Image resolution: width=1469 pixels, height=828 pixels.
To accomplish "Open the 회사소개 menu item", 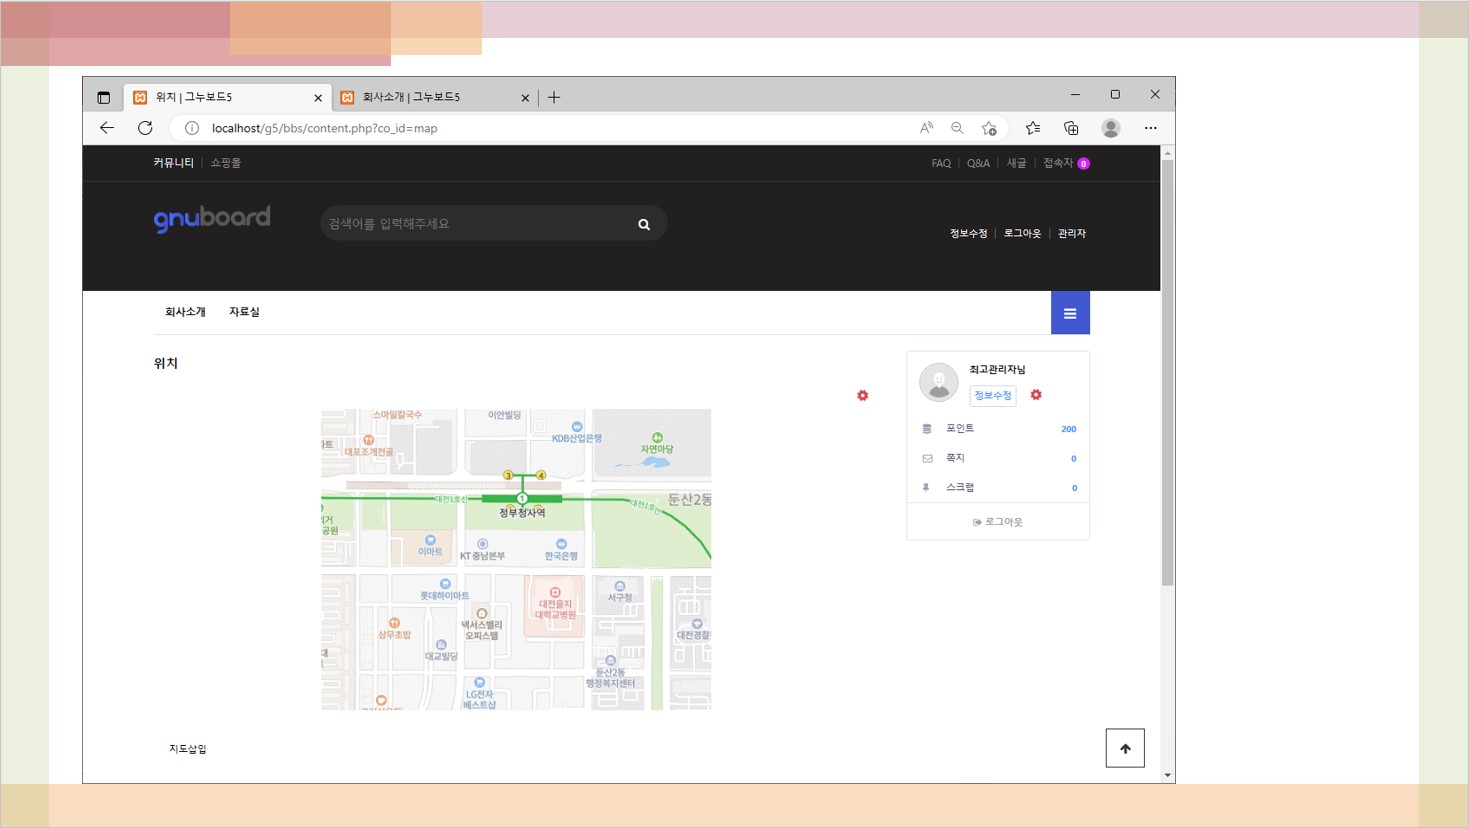I will click(185, 312).
